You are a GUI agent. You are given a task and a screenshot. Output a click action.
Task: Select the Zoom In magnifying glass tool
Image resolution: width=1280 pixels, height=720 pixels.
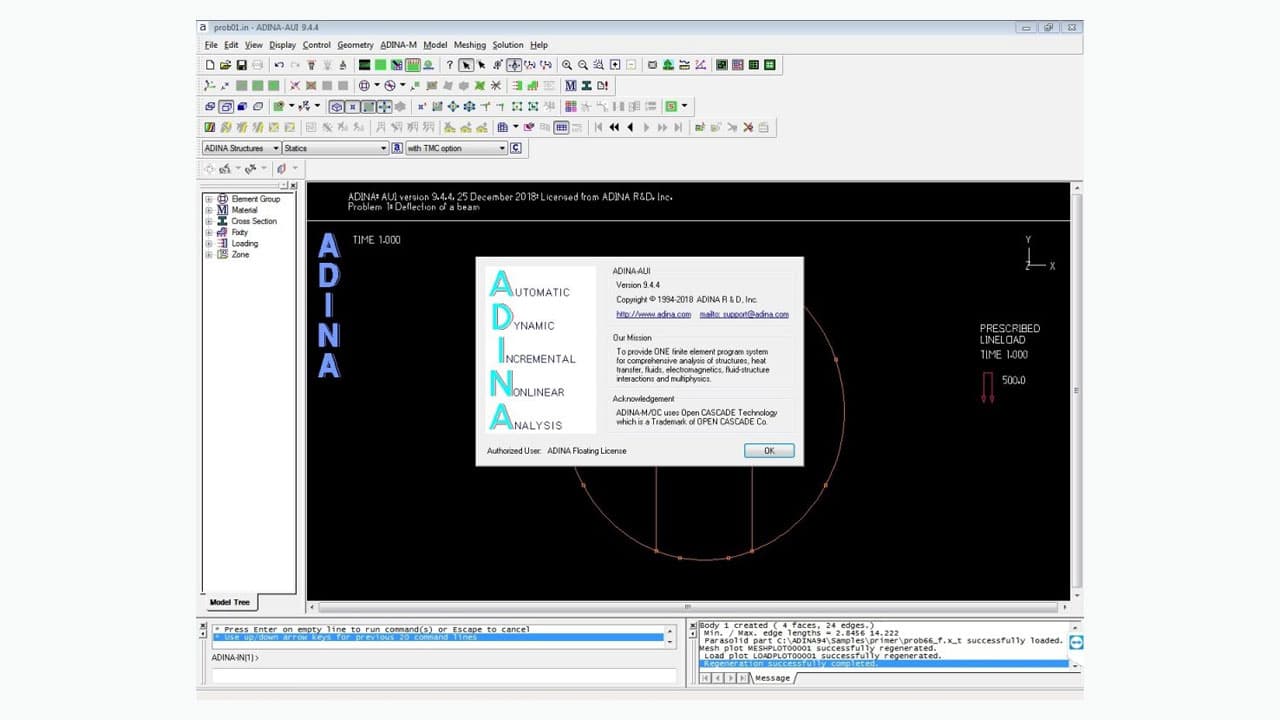pos(567,64)
